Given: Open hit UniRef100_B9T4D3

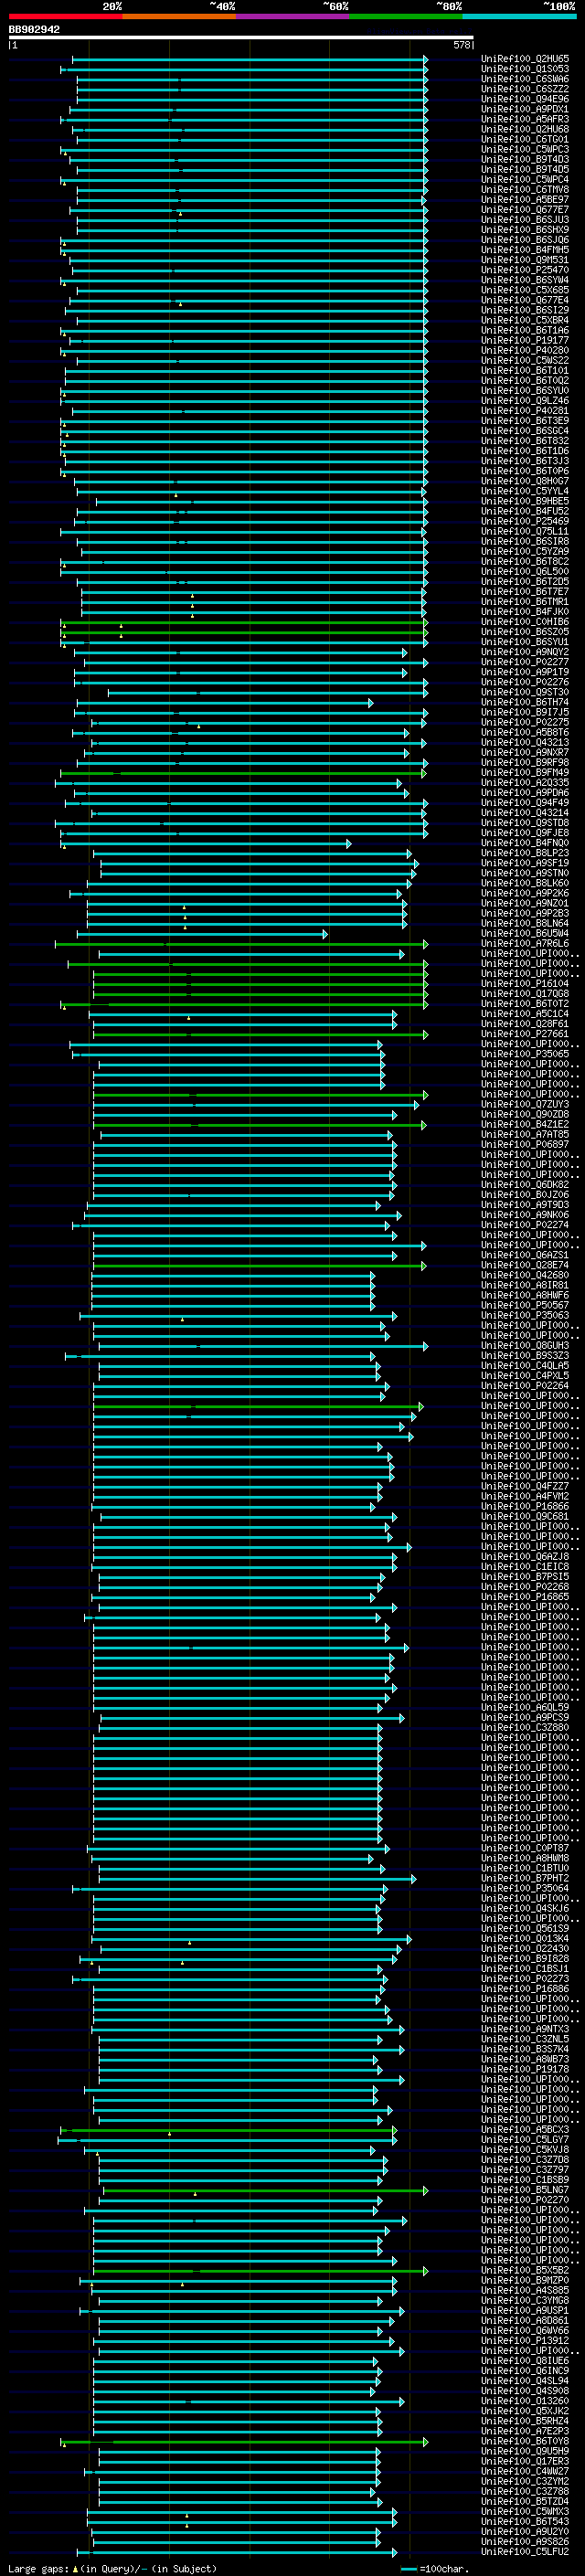Looking at the screenshot, I should (x=525, y=160).
